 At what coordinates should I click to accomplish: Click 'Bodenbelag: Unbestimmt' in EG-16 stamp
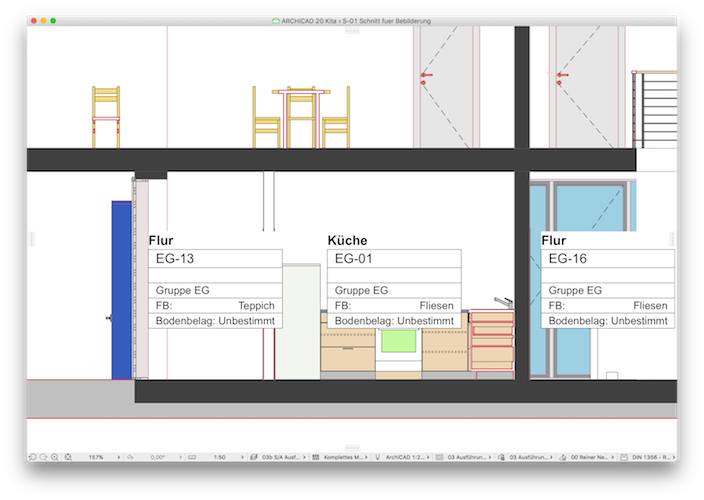click(608, 321)
